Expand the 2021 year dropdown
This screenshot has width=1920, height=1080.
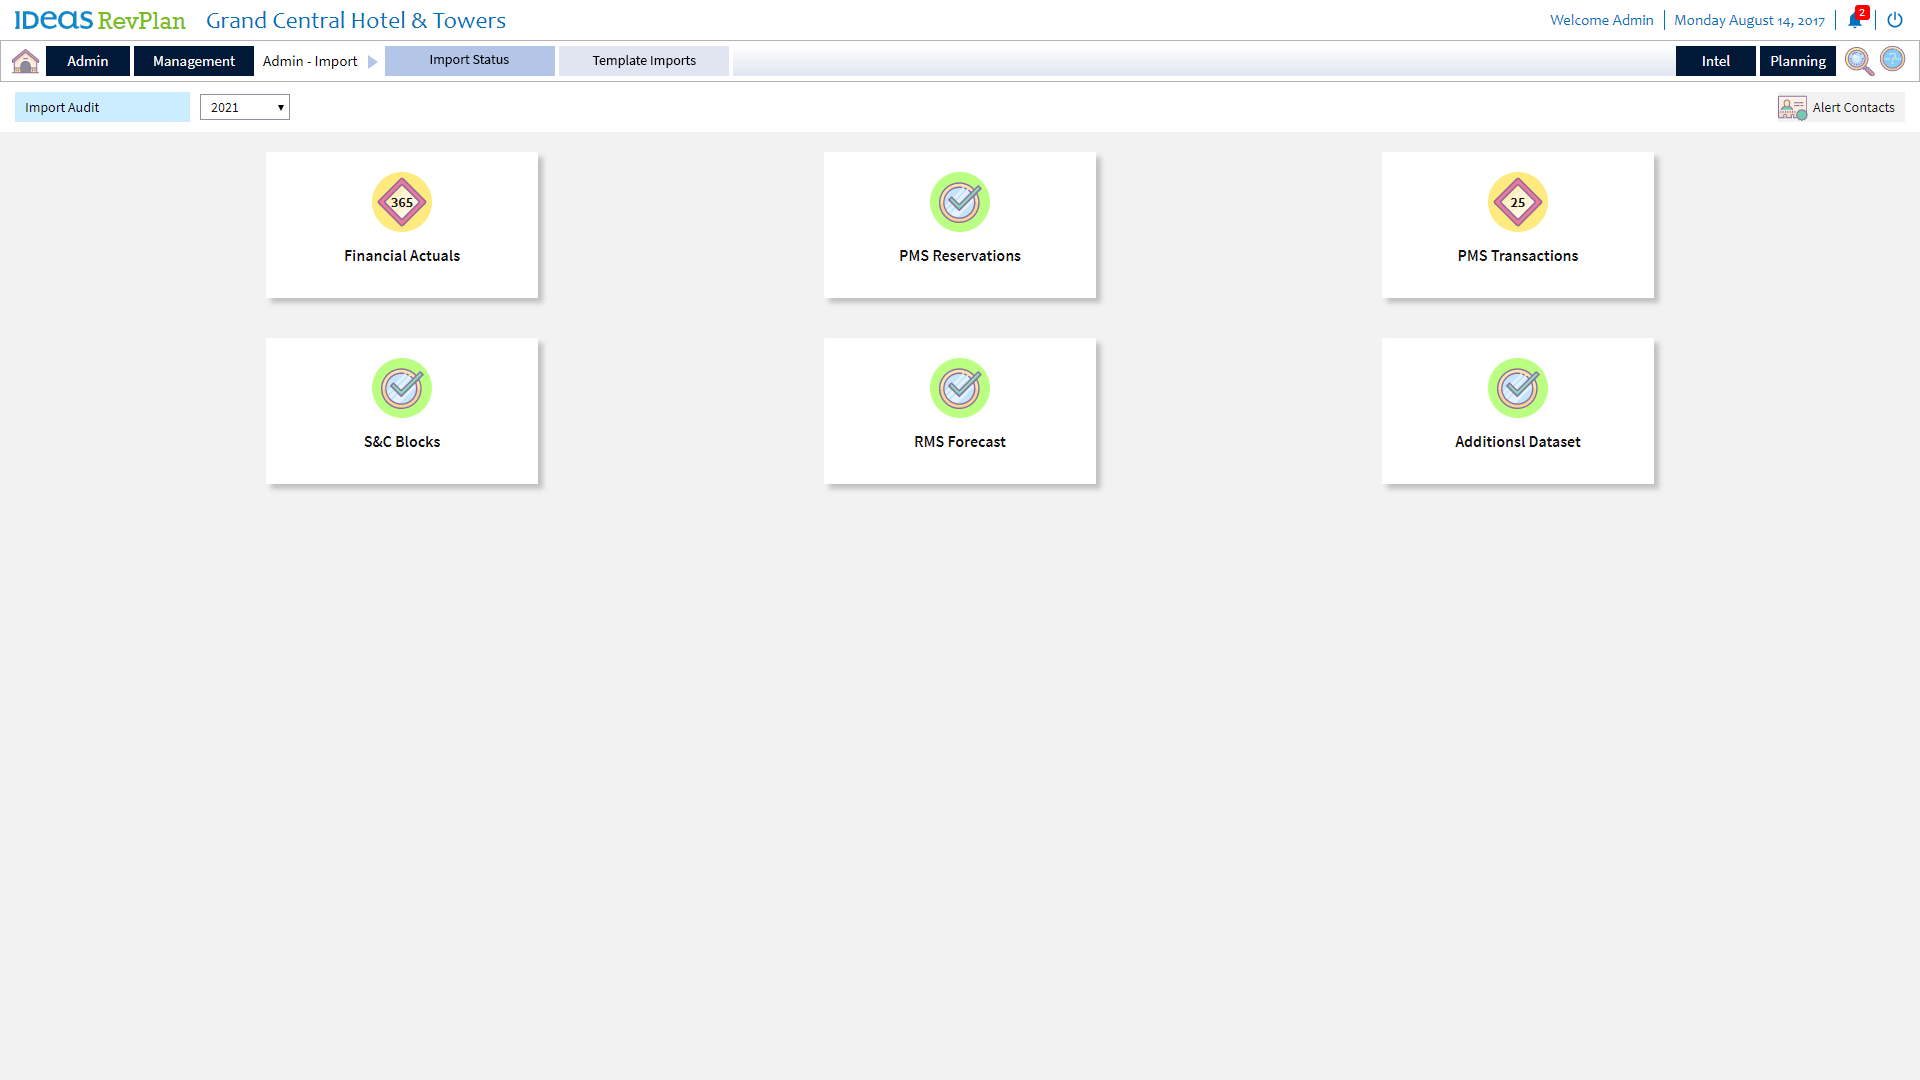pos(245,107)
